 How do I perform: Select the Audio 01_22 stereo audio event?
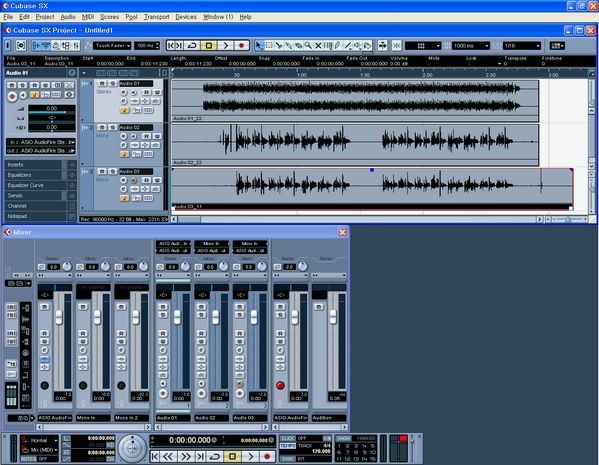pyautogui.click(x=355, y=101)
